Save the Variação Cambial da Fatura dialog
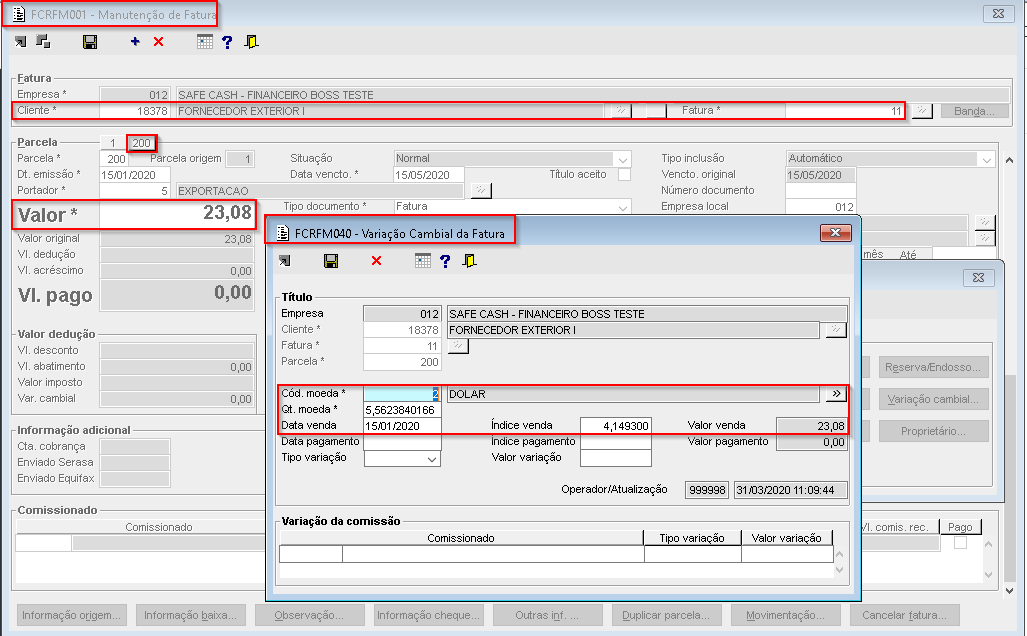Image resolution: width=1027 pixels, height=636 pixels. click(331, 261)
